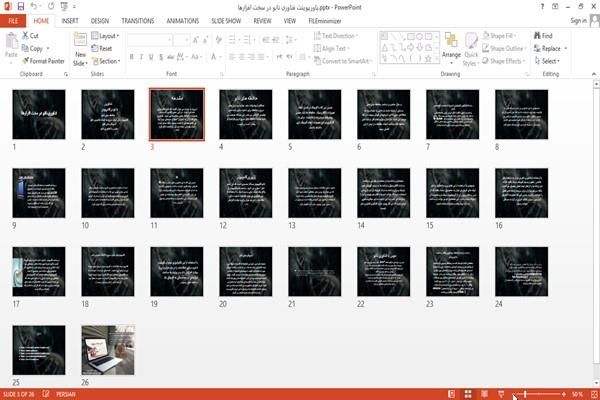
Task: Open Shape Effects menu
Action: [x=503, y=61]
